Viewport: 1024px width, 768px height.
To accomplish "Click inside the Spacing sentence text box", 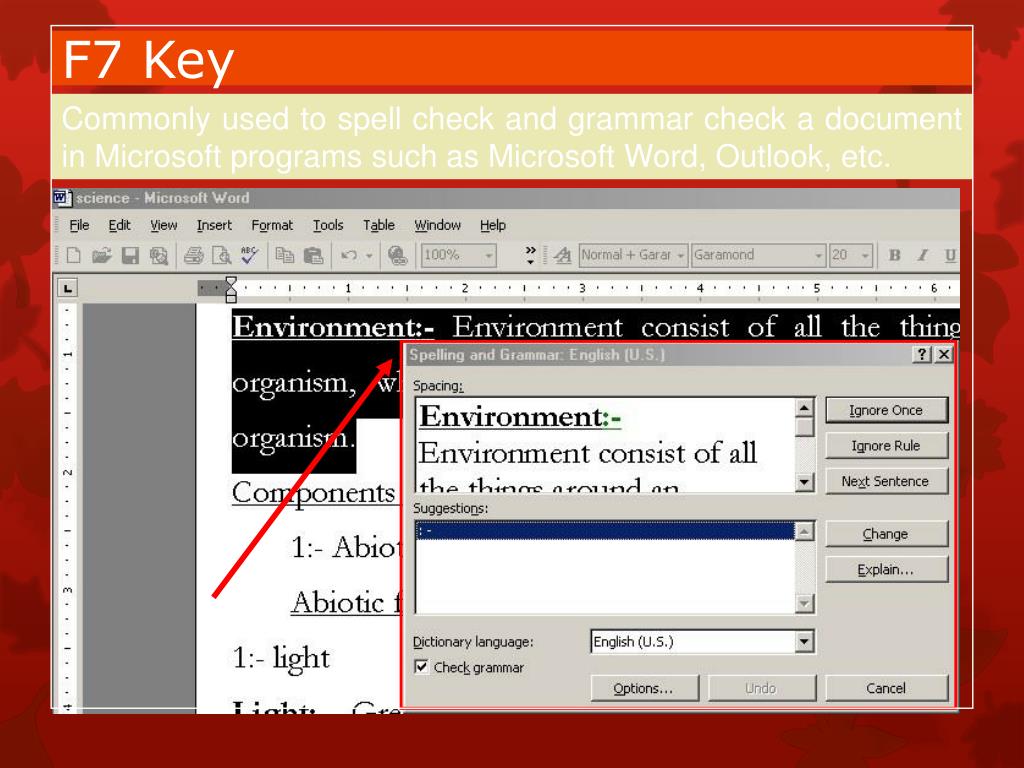I will [605, 445].
